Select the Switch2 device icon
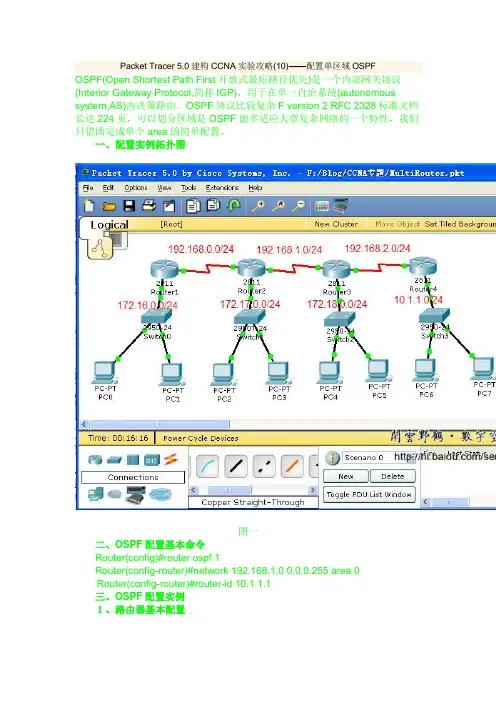This screenshot has width=496, height=702. 339,320
